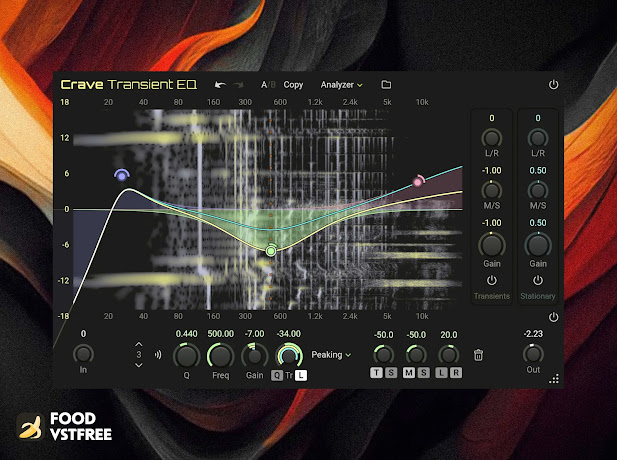Step to next band with up chevron
Screen dimensions: 617x460
tap(139, 344)
